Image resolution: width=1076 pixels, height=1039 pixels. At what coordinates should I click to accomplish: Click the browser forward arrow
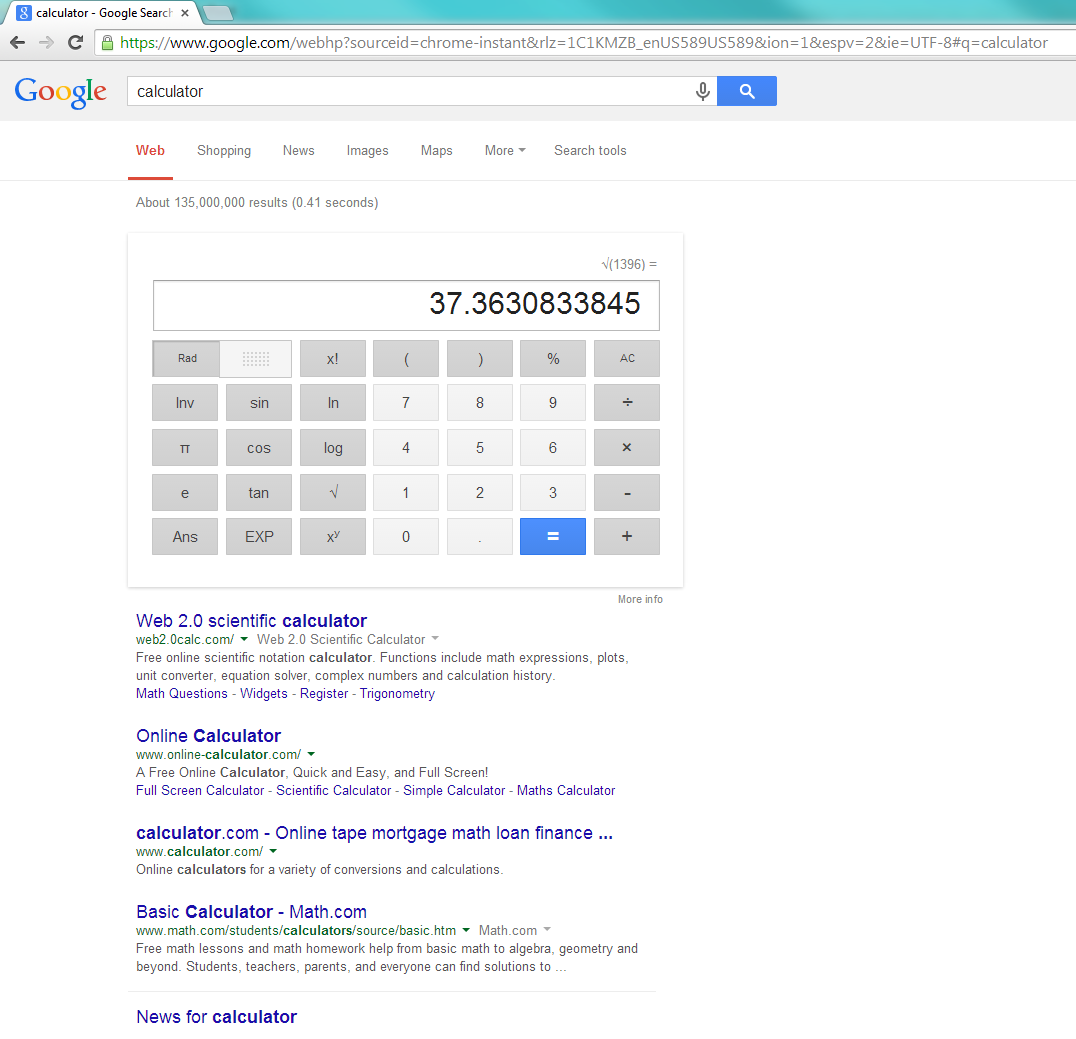point(47,43)
